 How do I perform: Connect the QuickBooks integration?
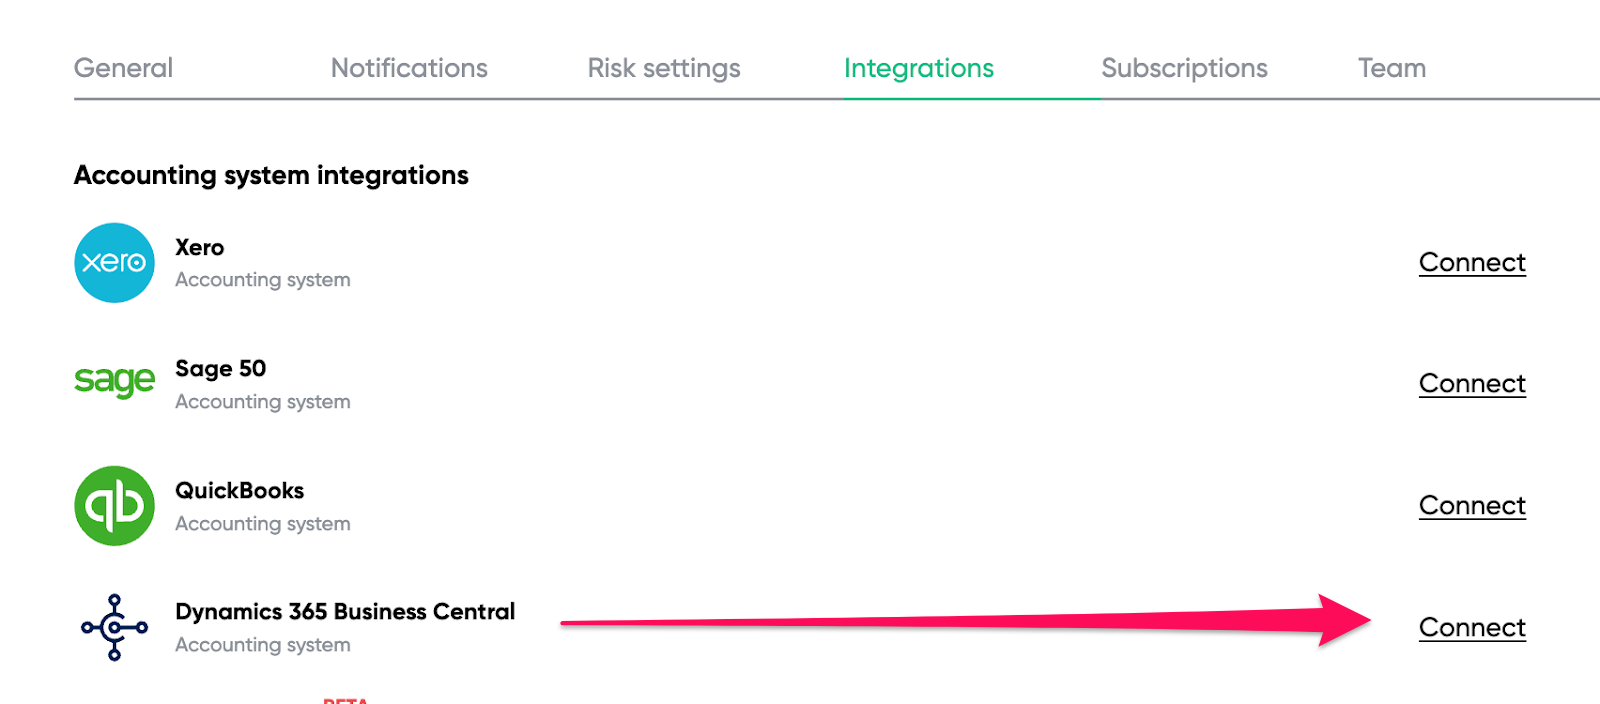click(1472, 506)
